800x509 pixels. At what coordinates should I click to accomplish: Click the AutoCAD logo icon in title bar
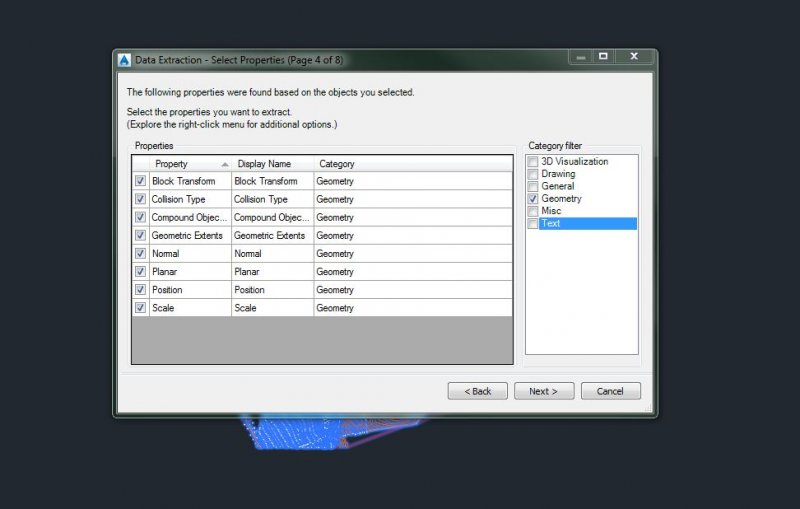tap(124, 60)
